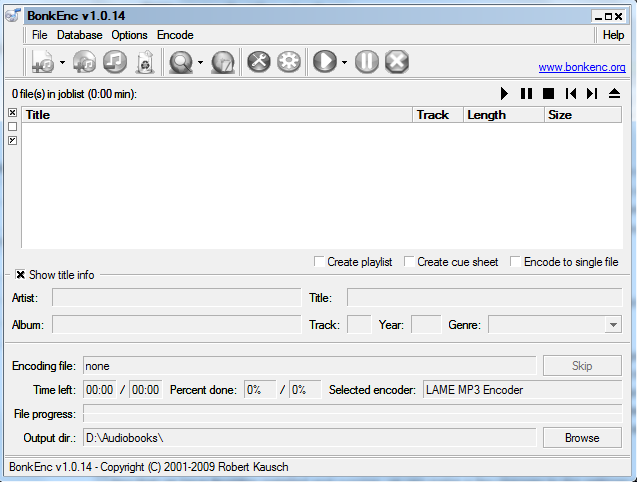This screenshot has height=482, width=637.
Task: Click the Track number input field
Action: click(359, 325)
